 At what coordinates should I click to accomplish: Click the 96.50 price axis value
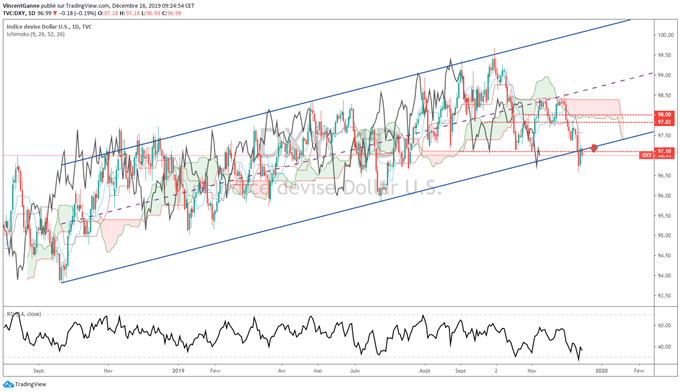pyautogui.click(x=665, y=176)
